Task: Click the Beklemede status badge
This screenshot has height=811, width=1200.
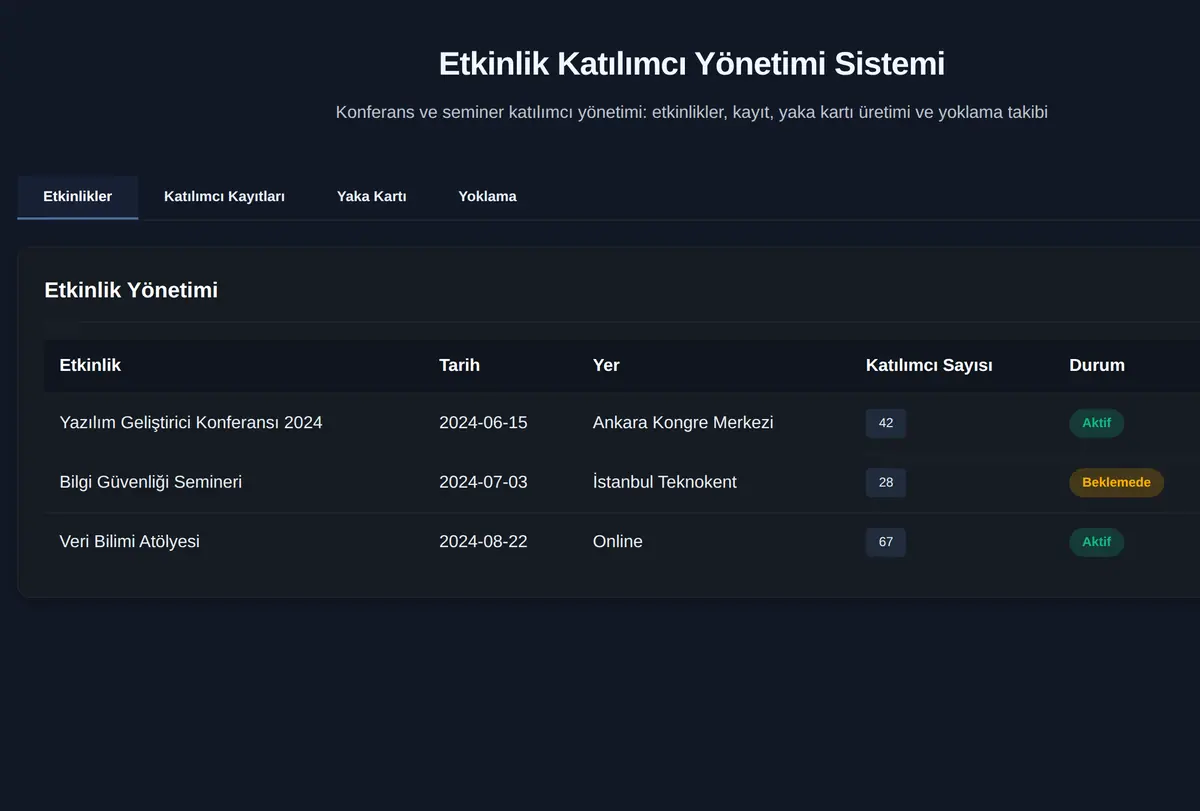Action: (1116, 483)
